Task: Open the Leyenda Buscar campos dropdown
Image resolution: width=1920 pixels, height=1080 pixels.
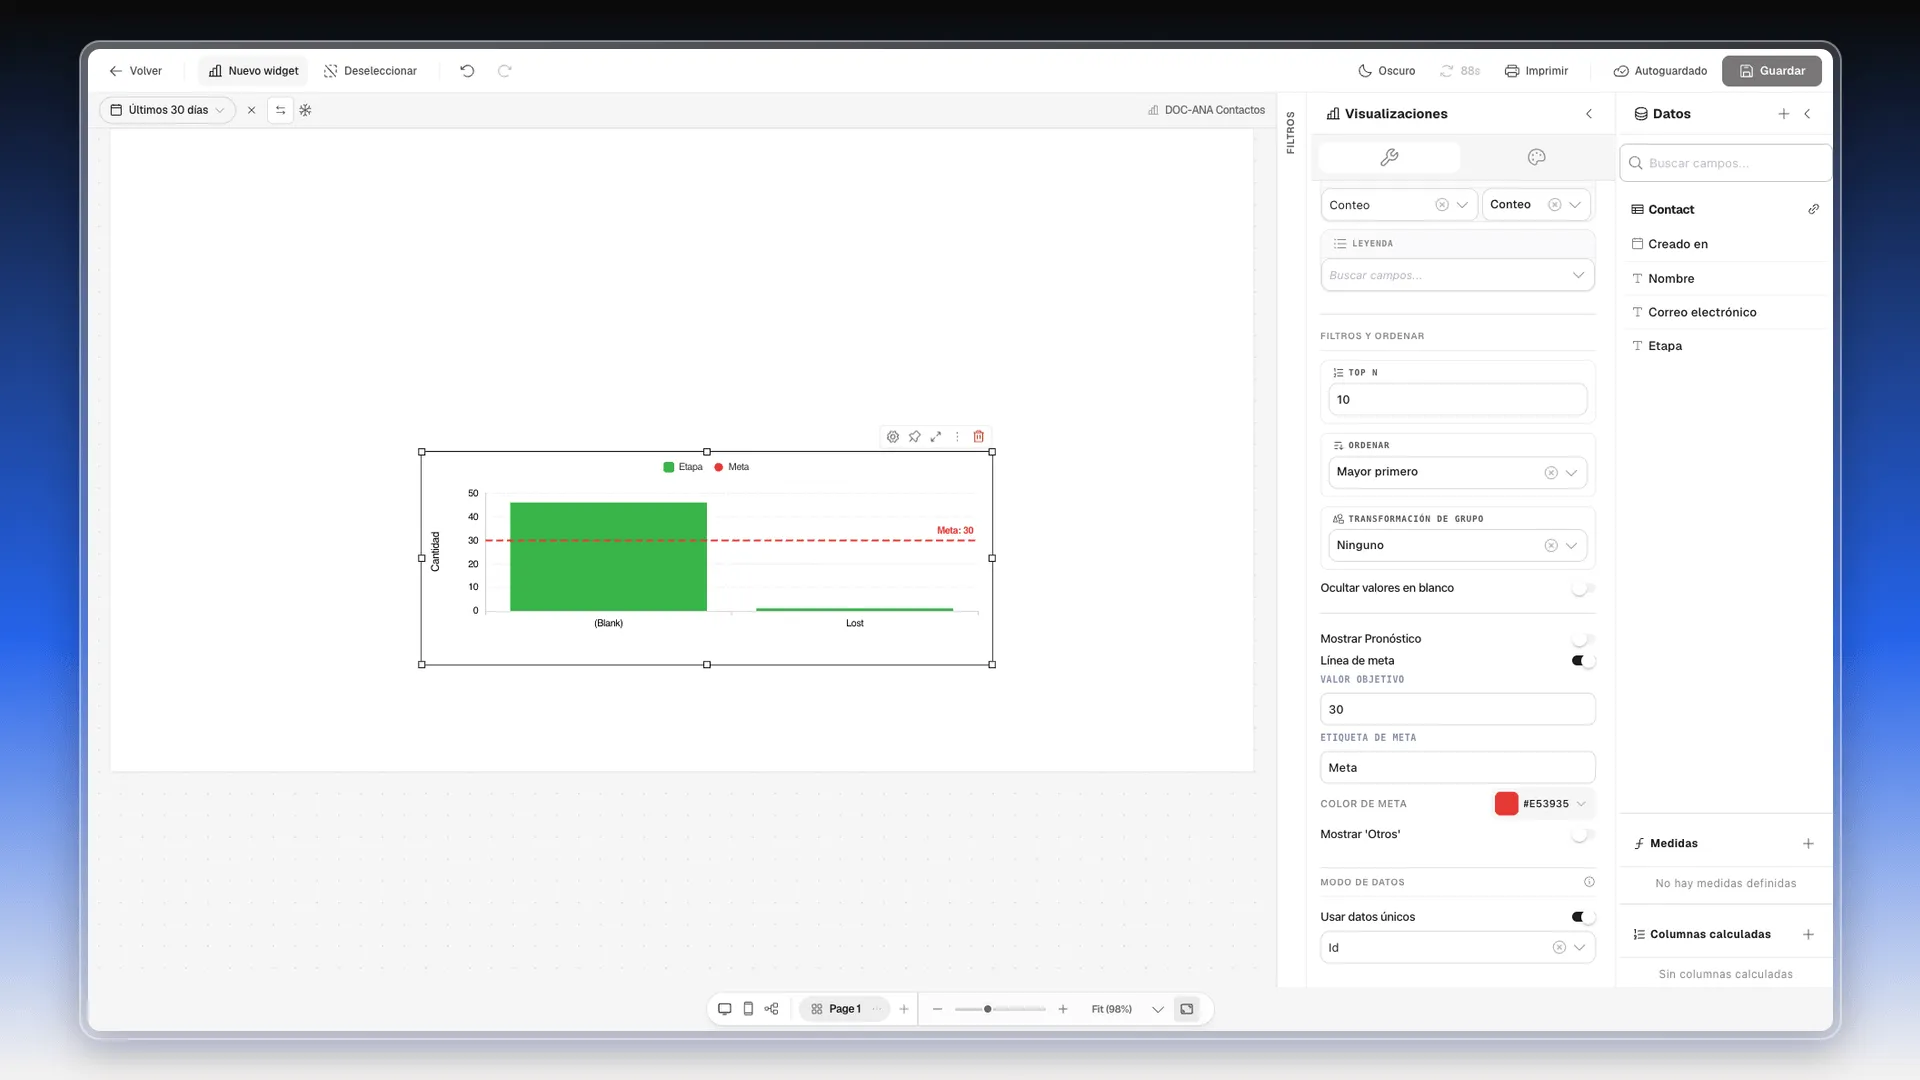Action: tap(1457, 275)
